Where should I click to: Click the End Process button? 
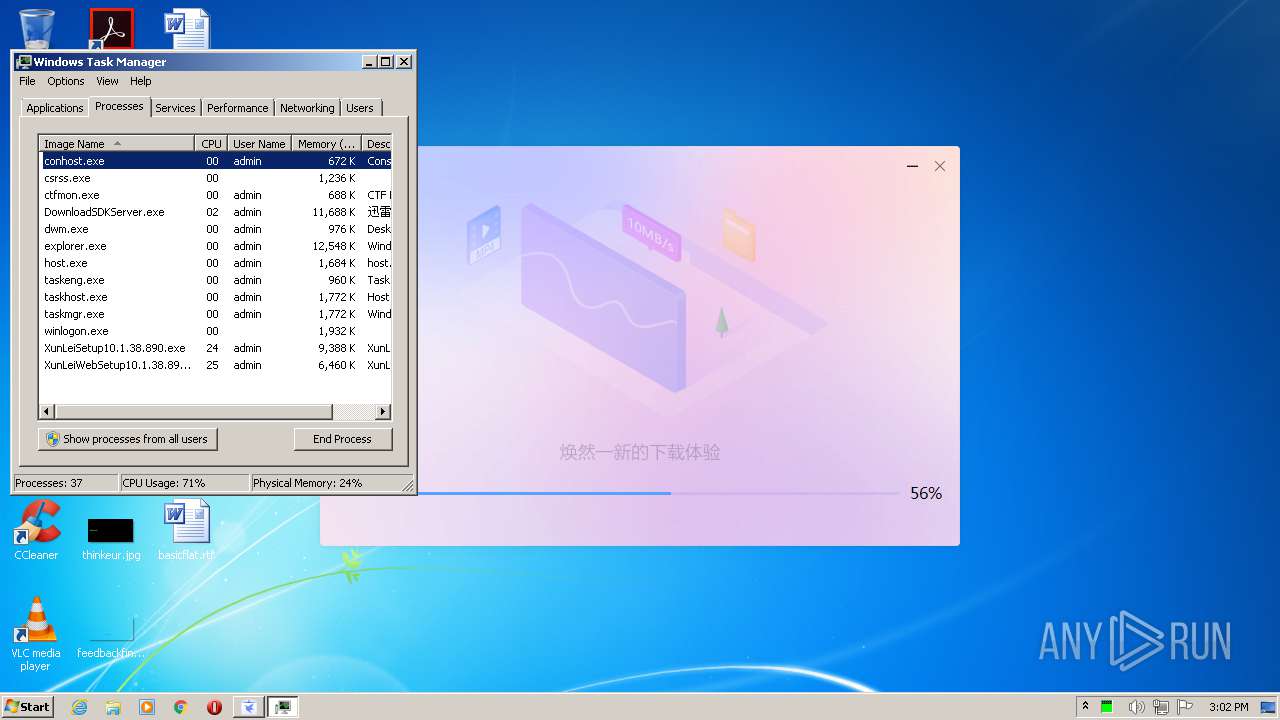pos(343,439)
